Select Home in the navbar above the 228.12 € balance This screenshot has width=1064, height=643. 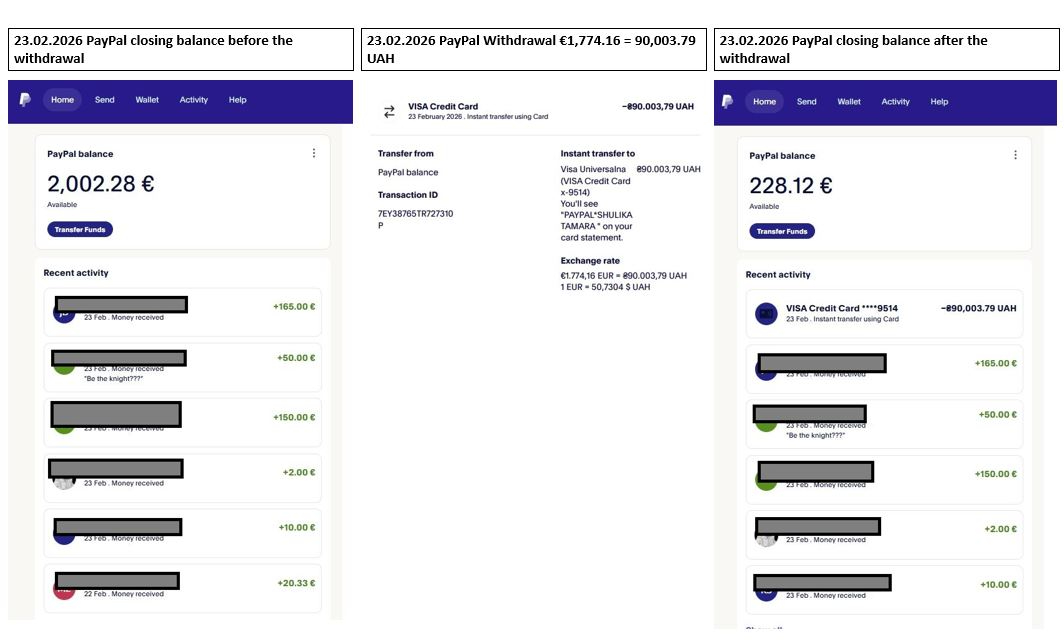coord(764,102)
